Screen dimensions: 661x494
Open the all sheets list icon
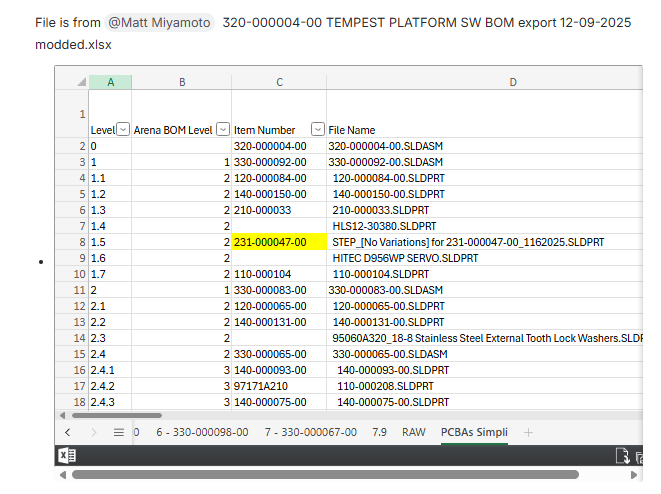coord(119,432)
